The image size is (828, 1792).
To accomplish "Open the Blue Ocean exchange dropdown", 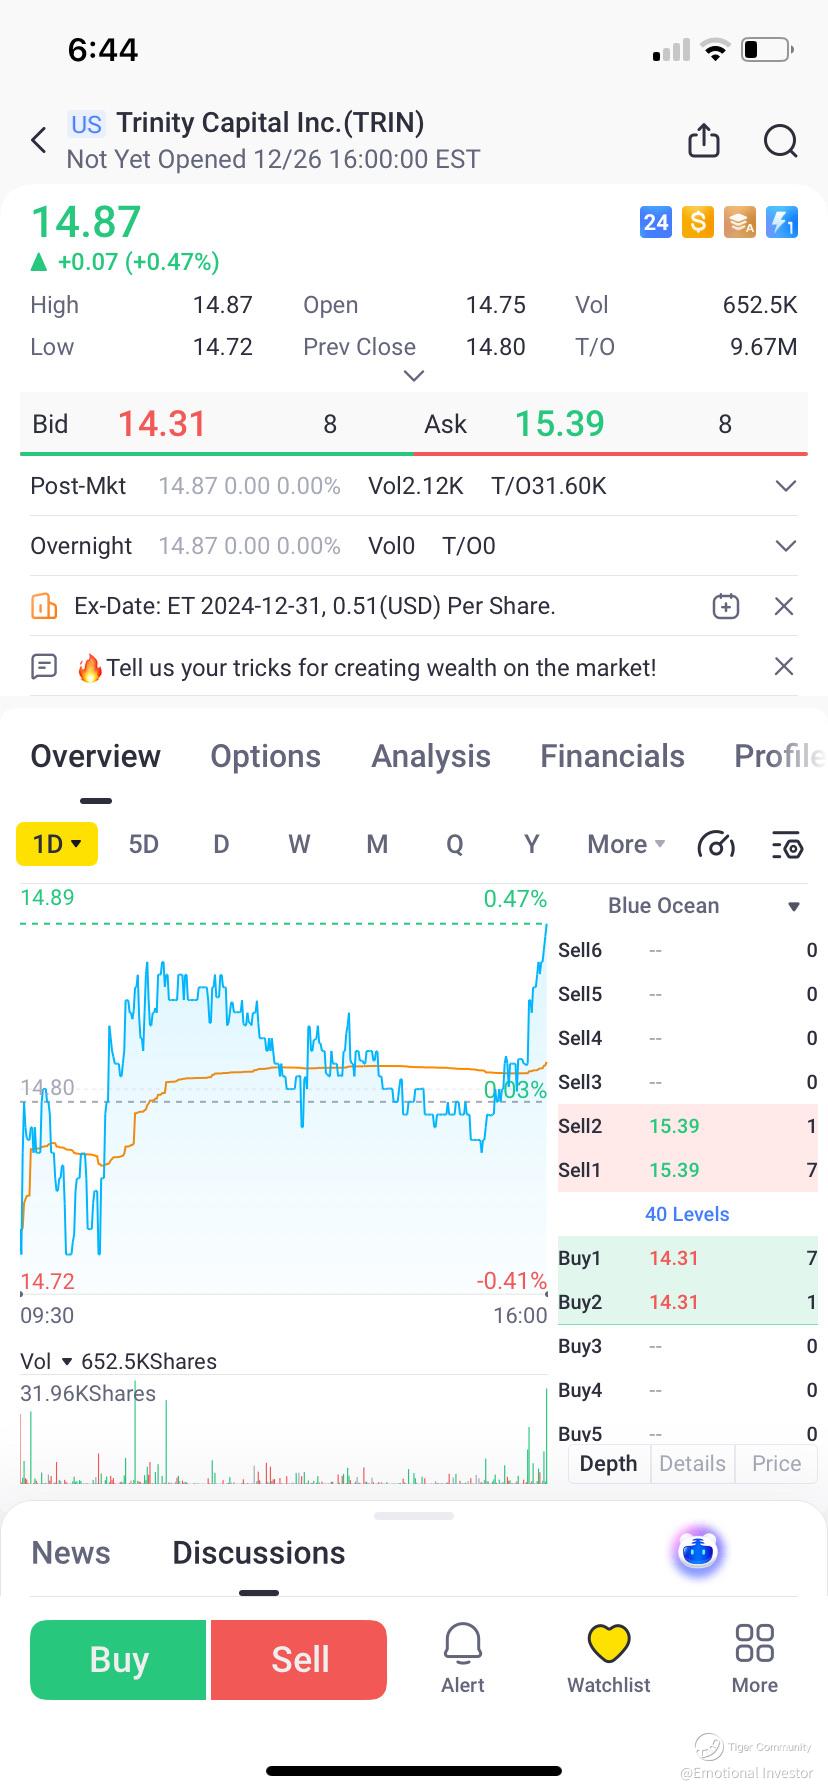I will click(x=793, y=906).
